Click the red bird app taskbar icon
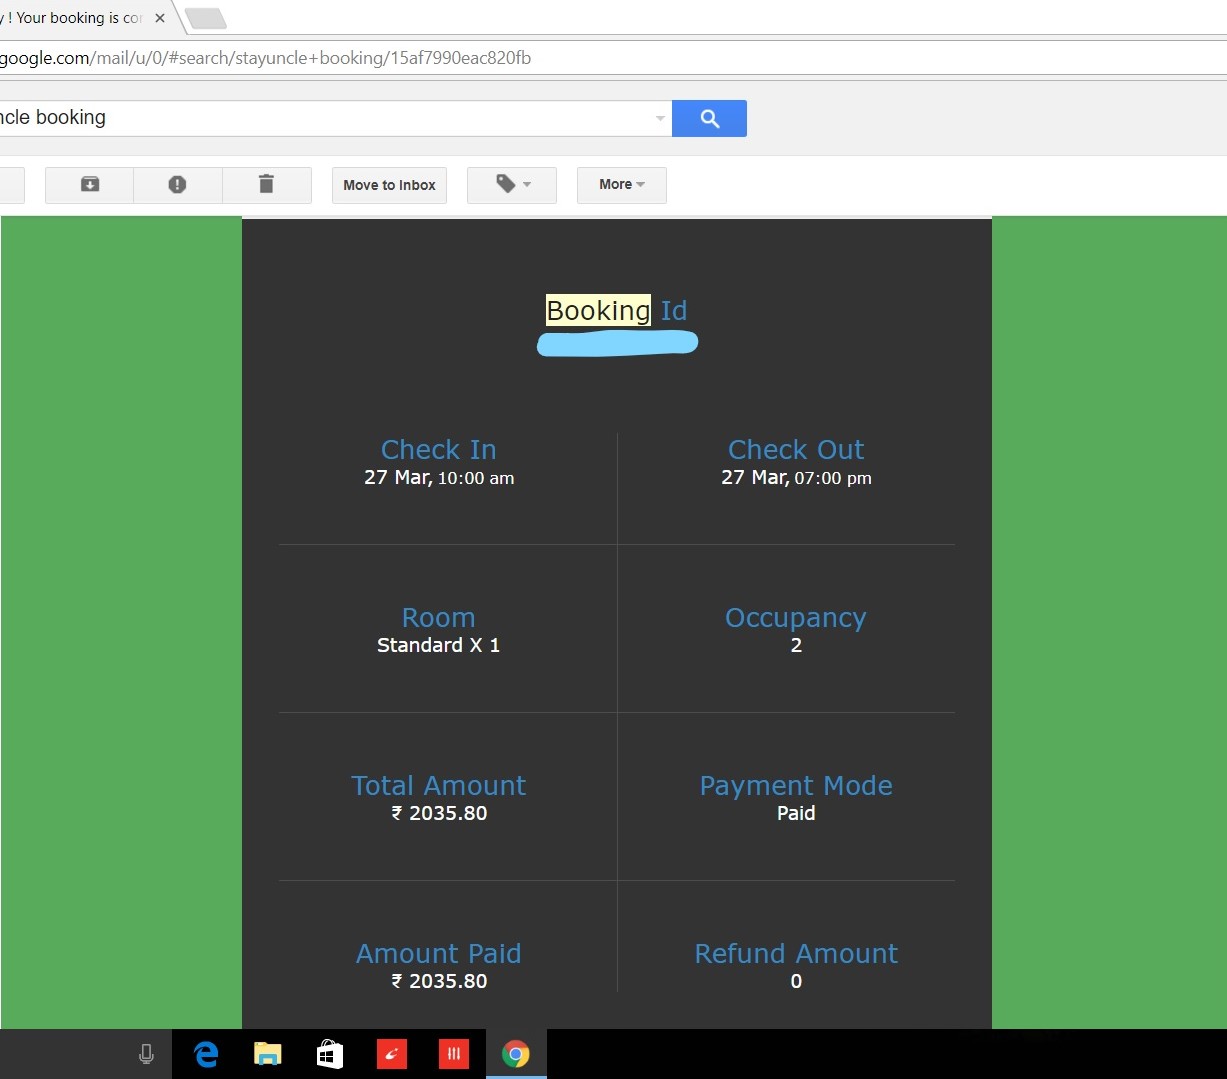 click(x=391, y=1054)
